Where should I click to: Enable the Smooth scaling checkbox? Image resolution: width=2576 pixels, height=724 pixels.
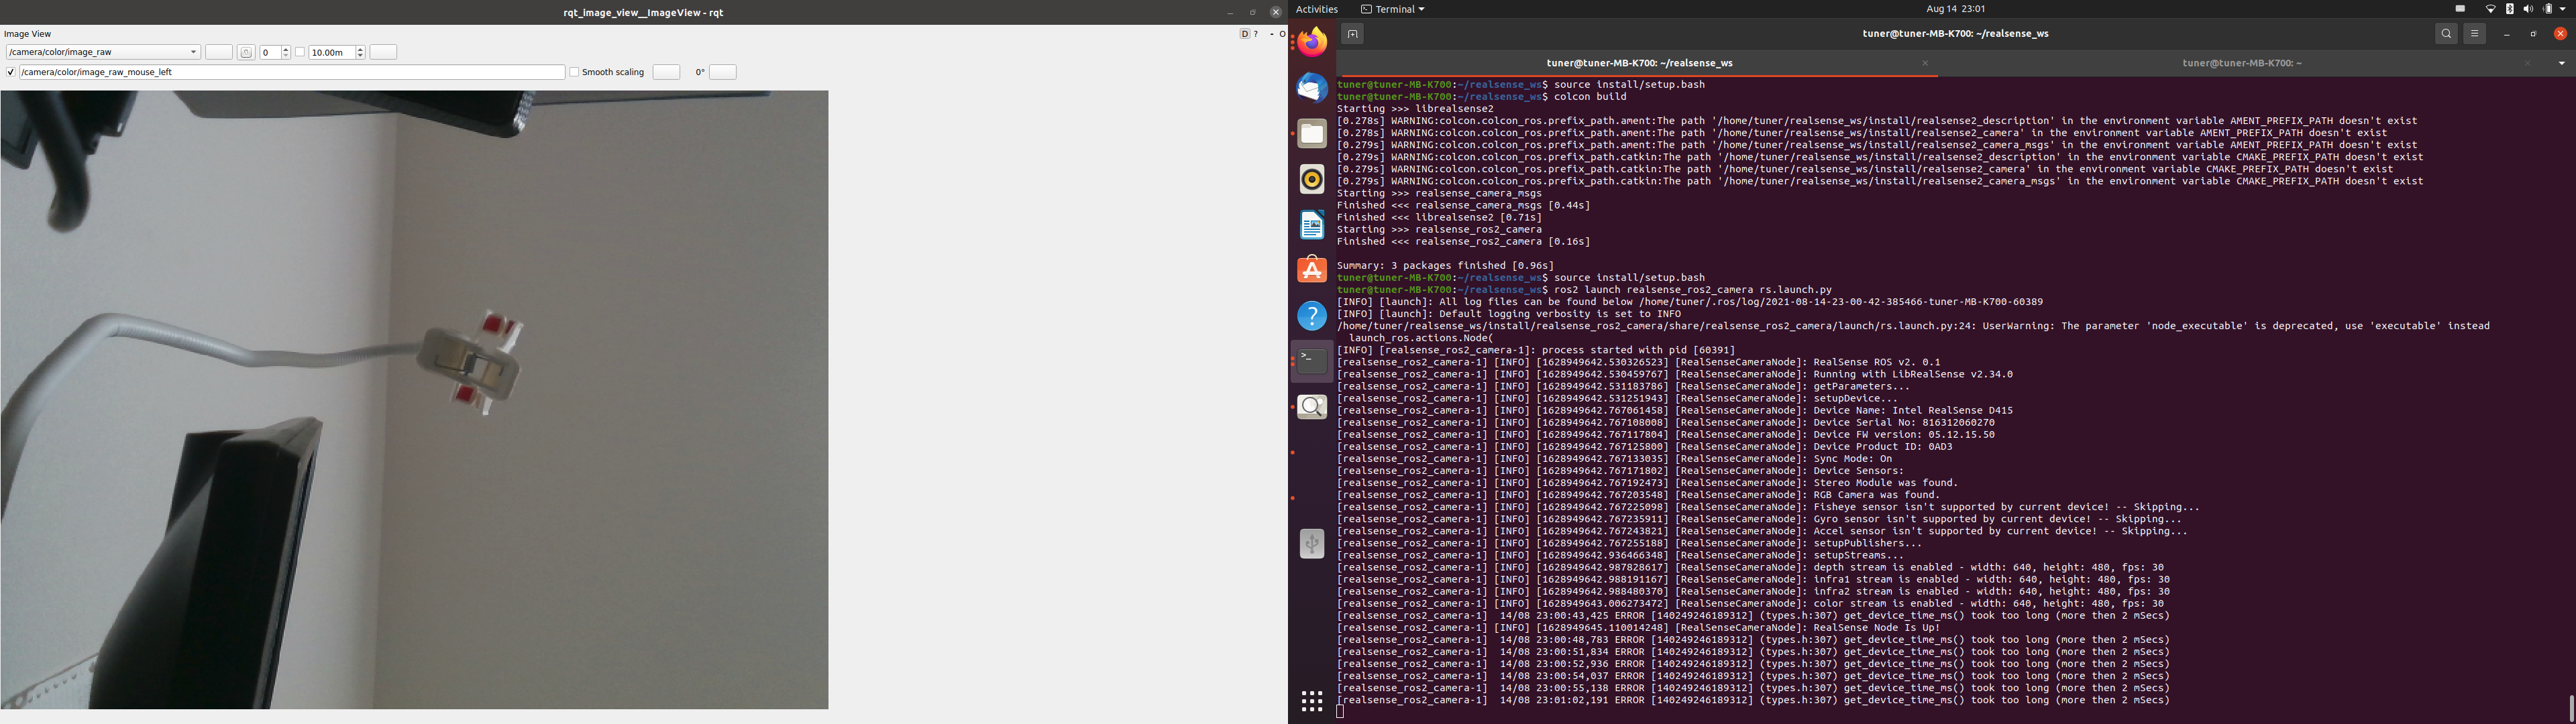(574, 72)
